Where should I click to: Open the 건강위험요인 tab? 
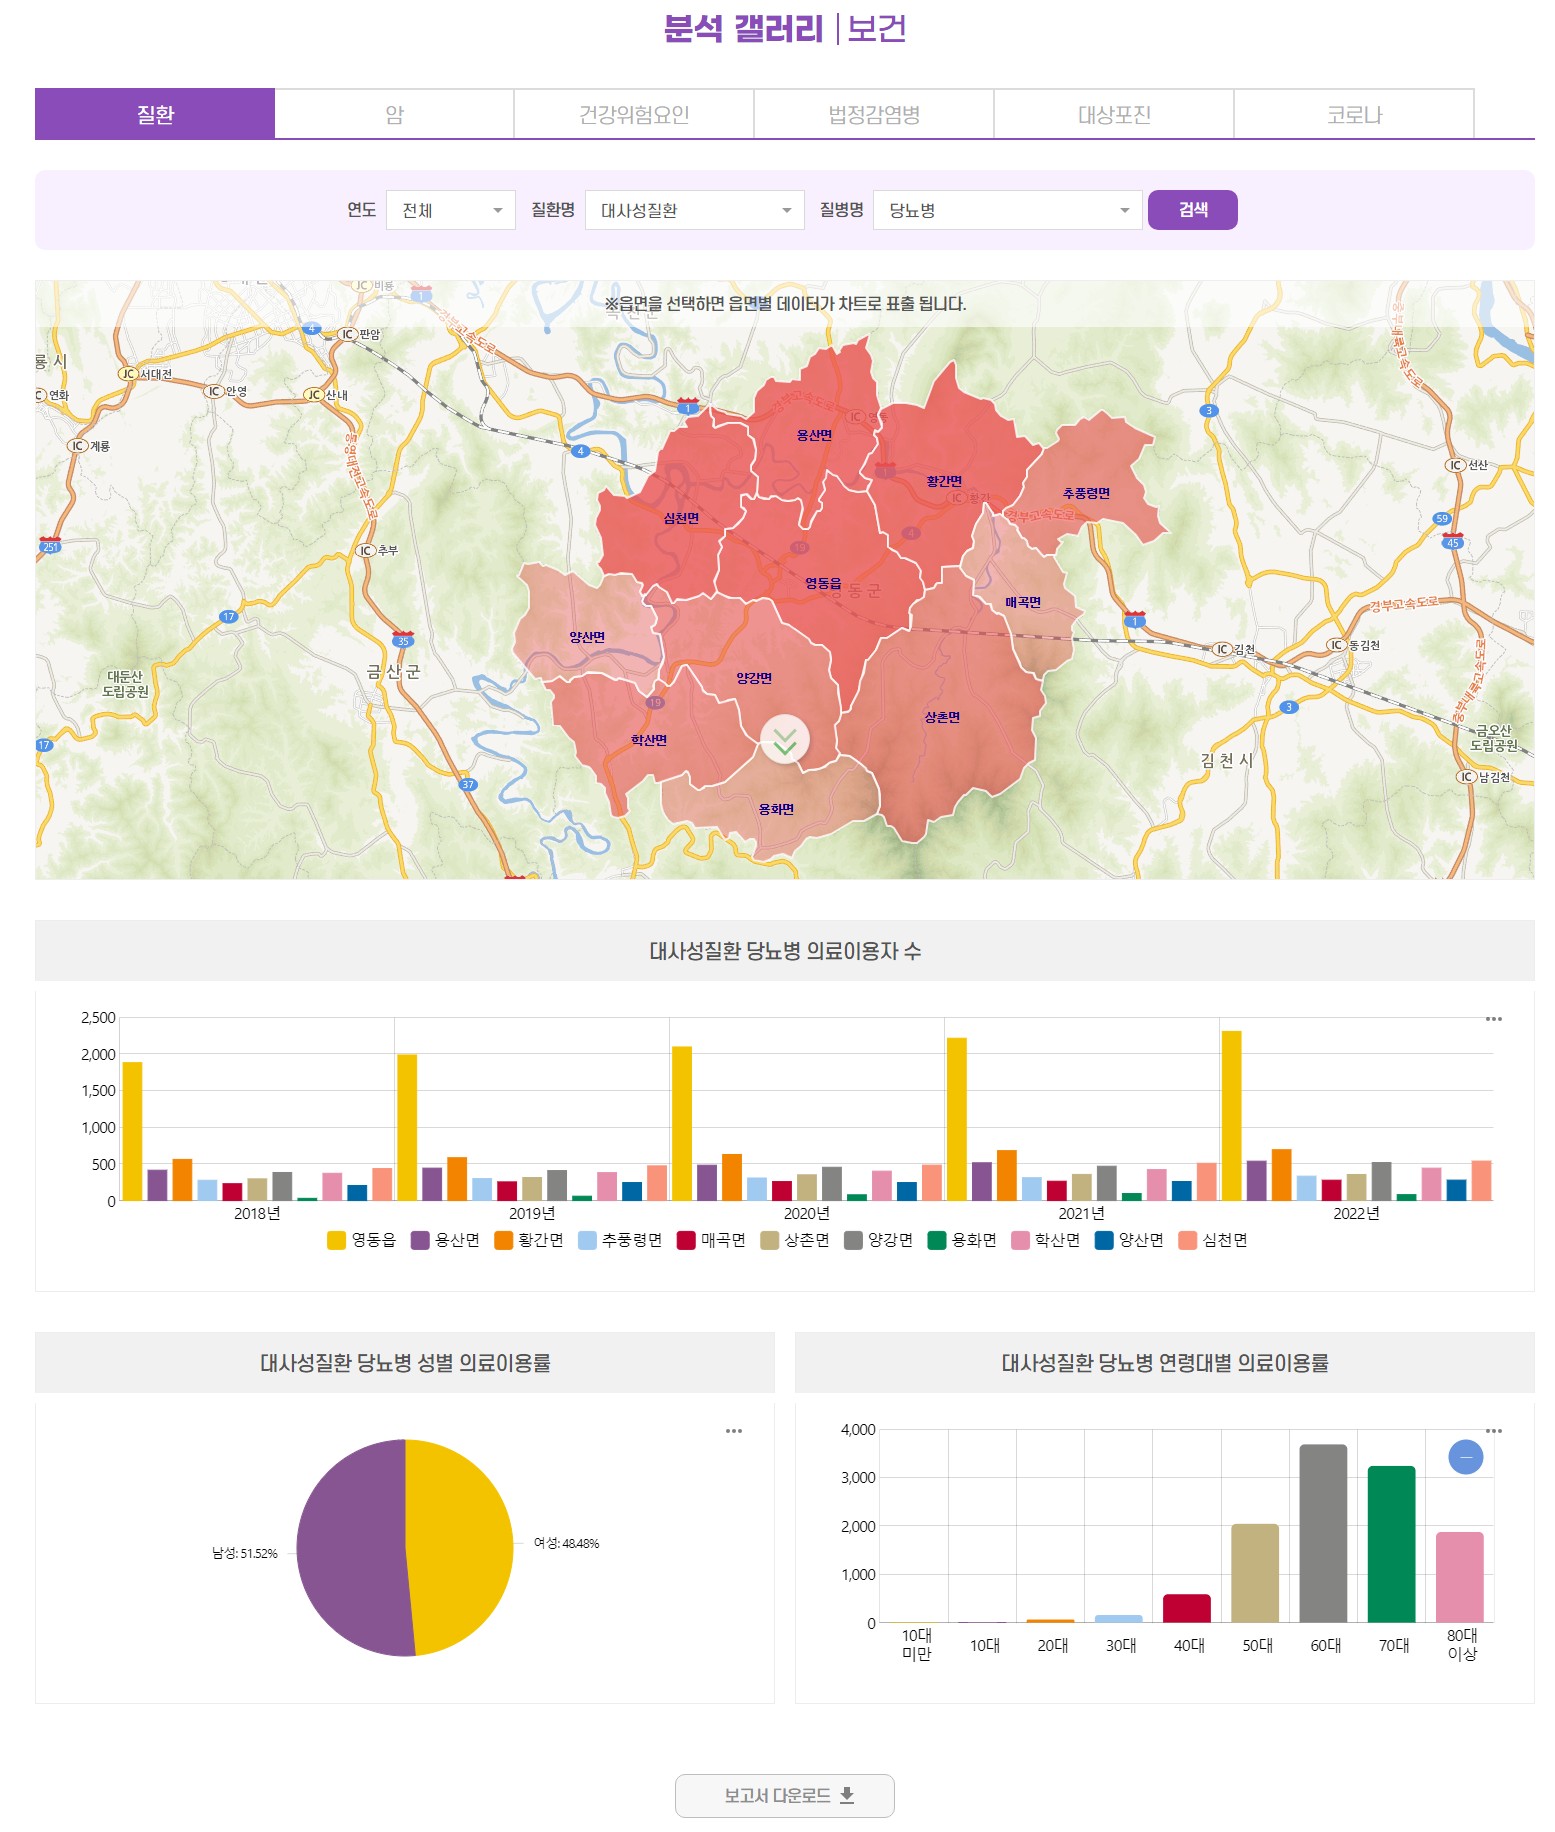pos(634,114)
